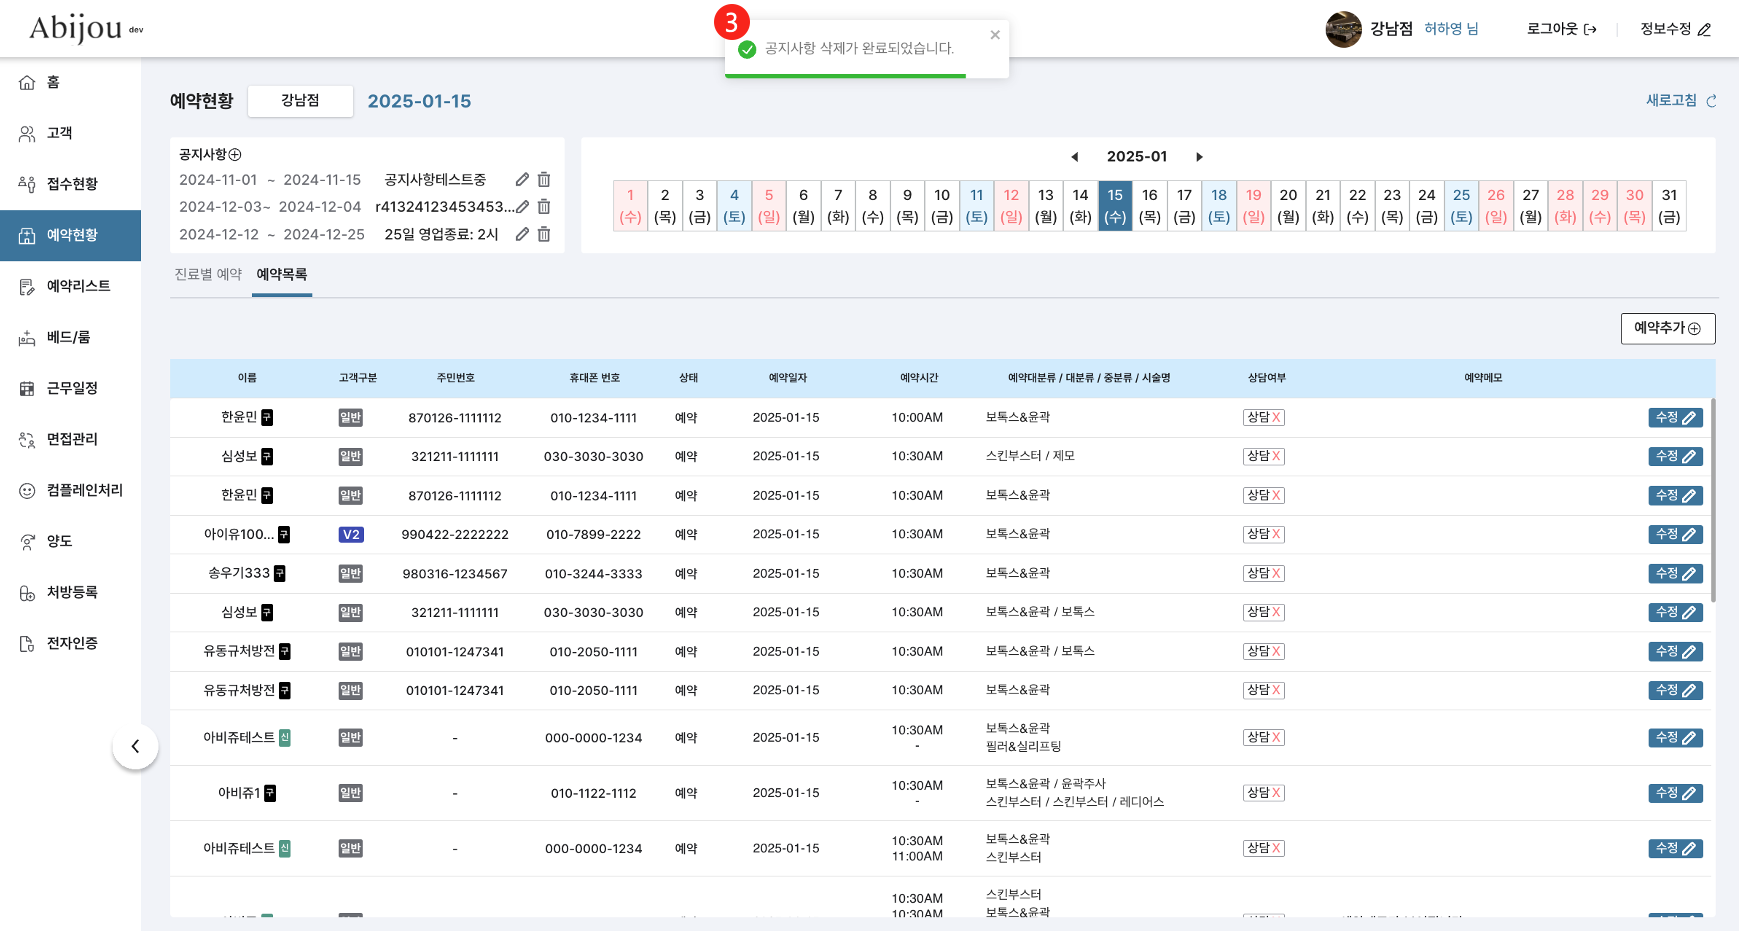Open 고객 from the sidebar

tap(59, 133)
